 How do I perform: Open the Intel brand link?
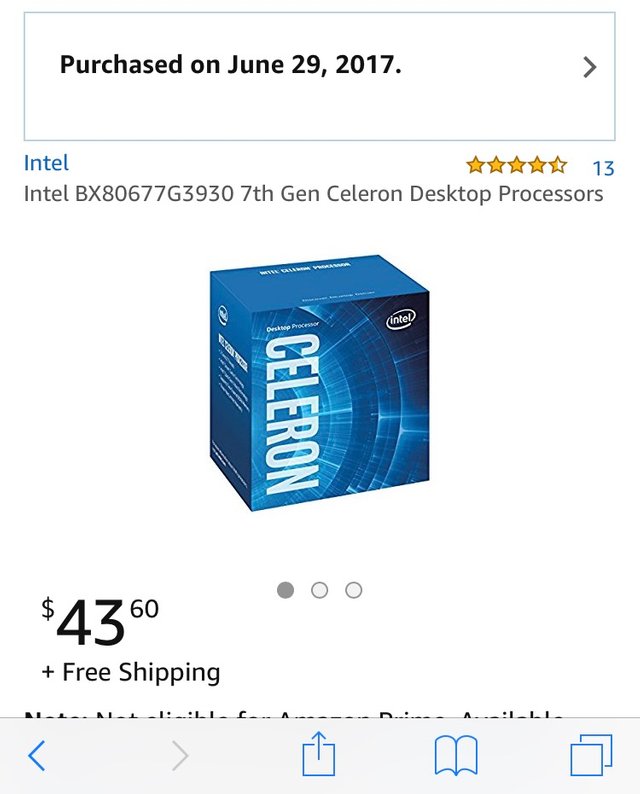coord(46,163)
